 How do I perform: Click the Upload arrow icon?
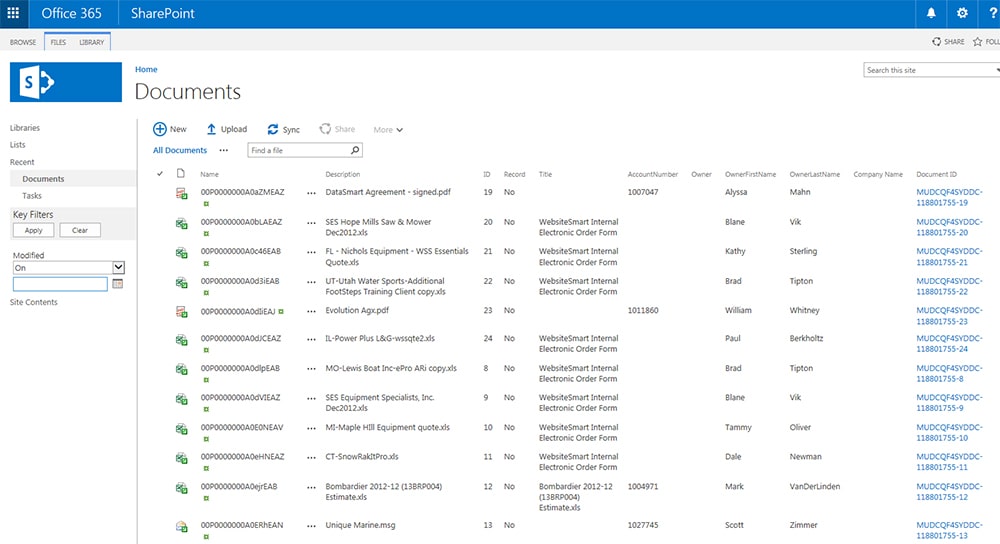coord(211,129)
